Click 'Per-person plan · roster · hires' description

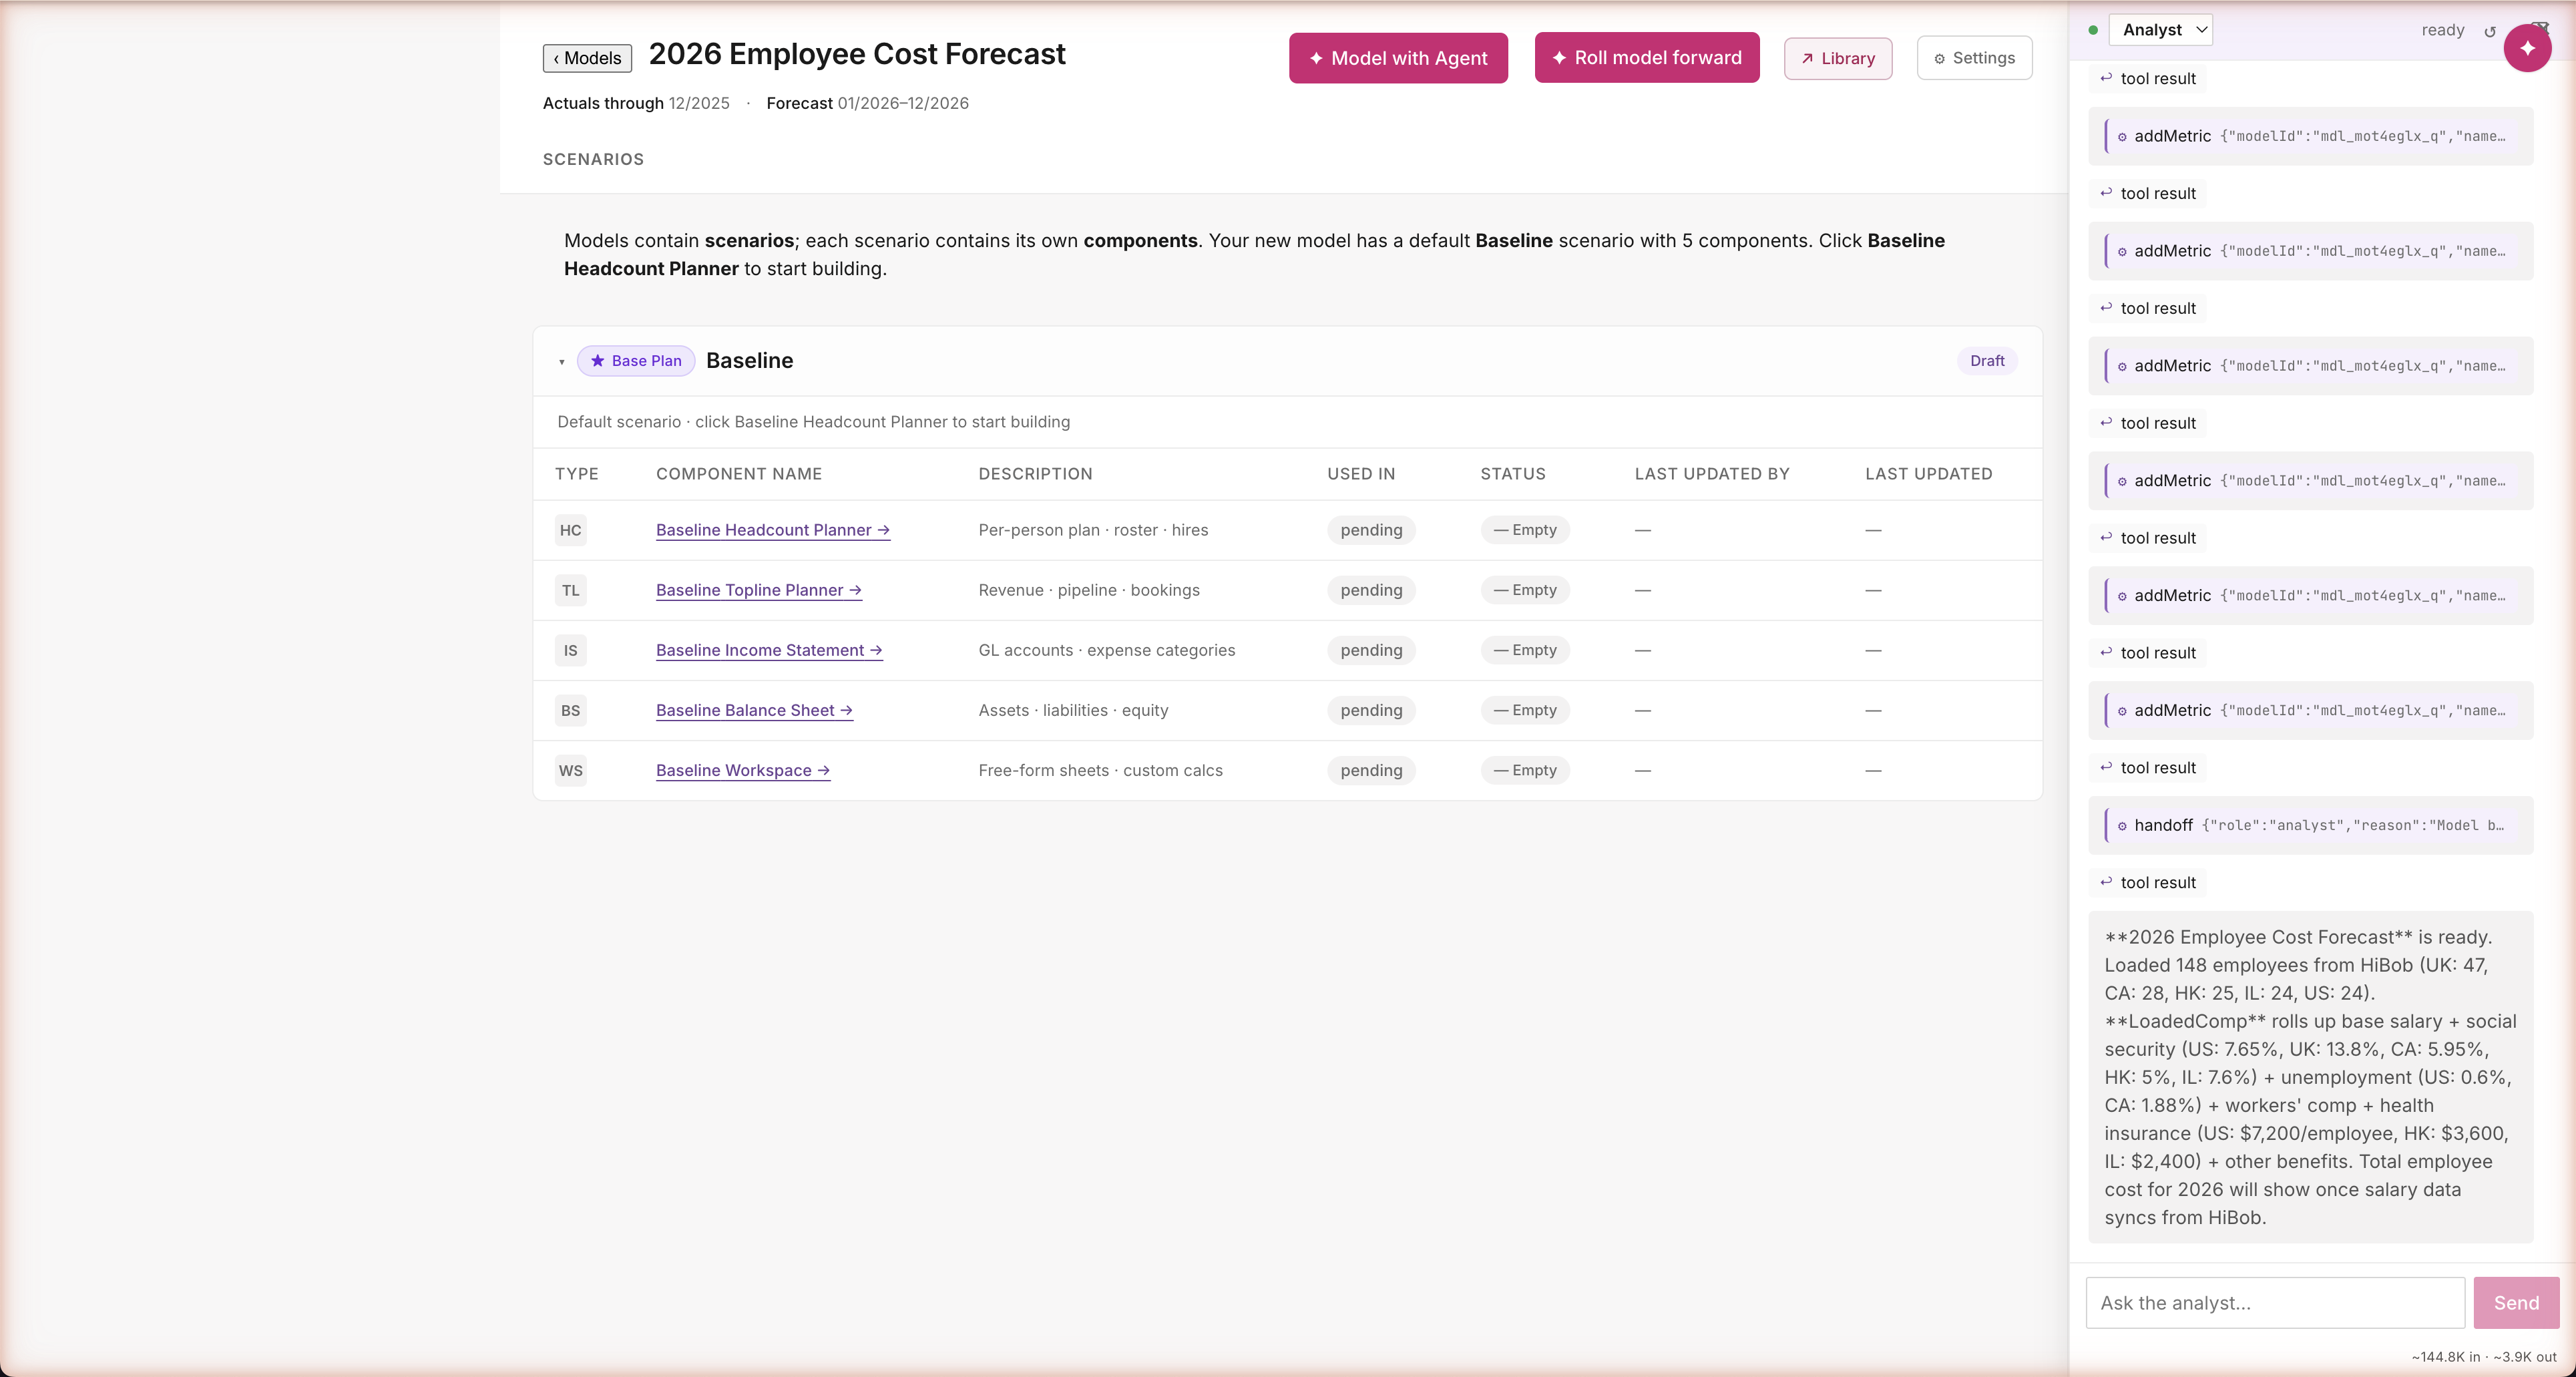point(1093,530)
